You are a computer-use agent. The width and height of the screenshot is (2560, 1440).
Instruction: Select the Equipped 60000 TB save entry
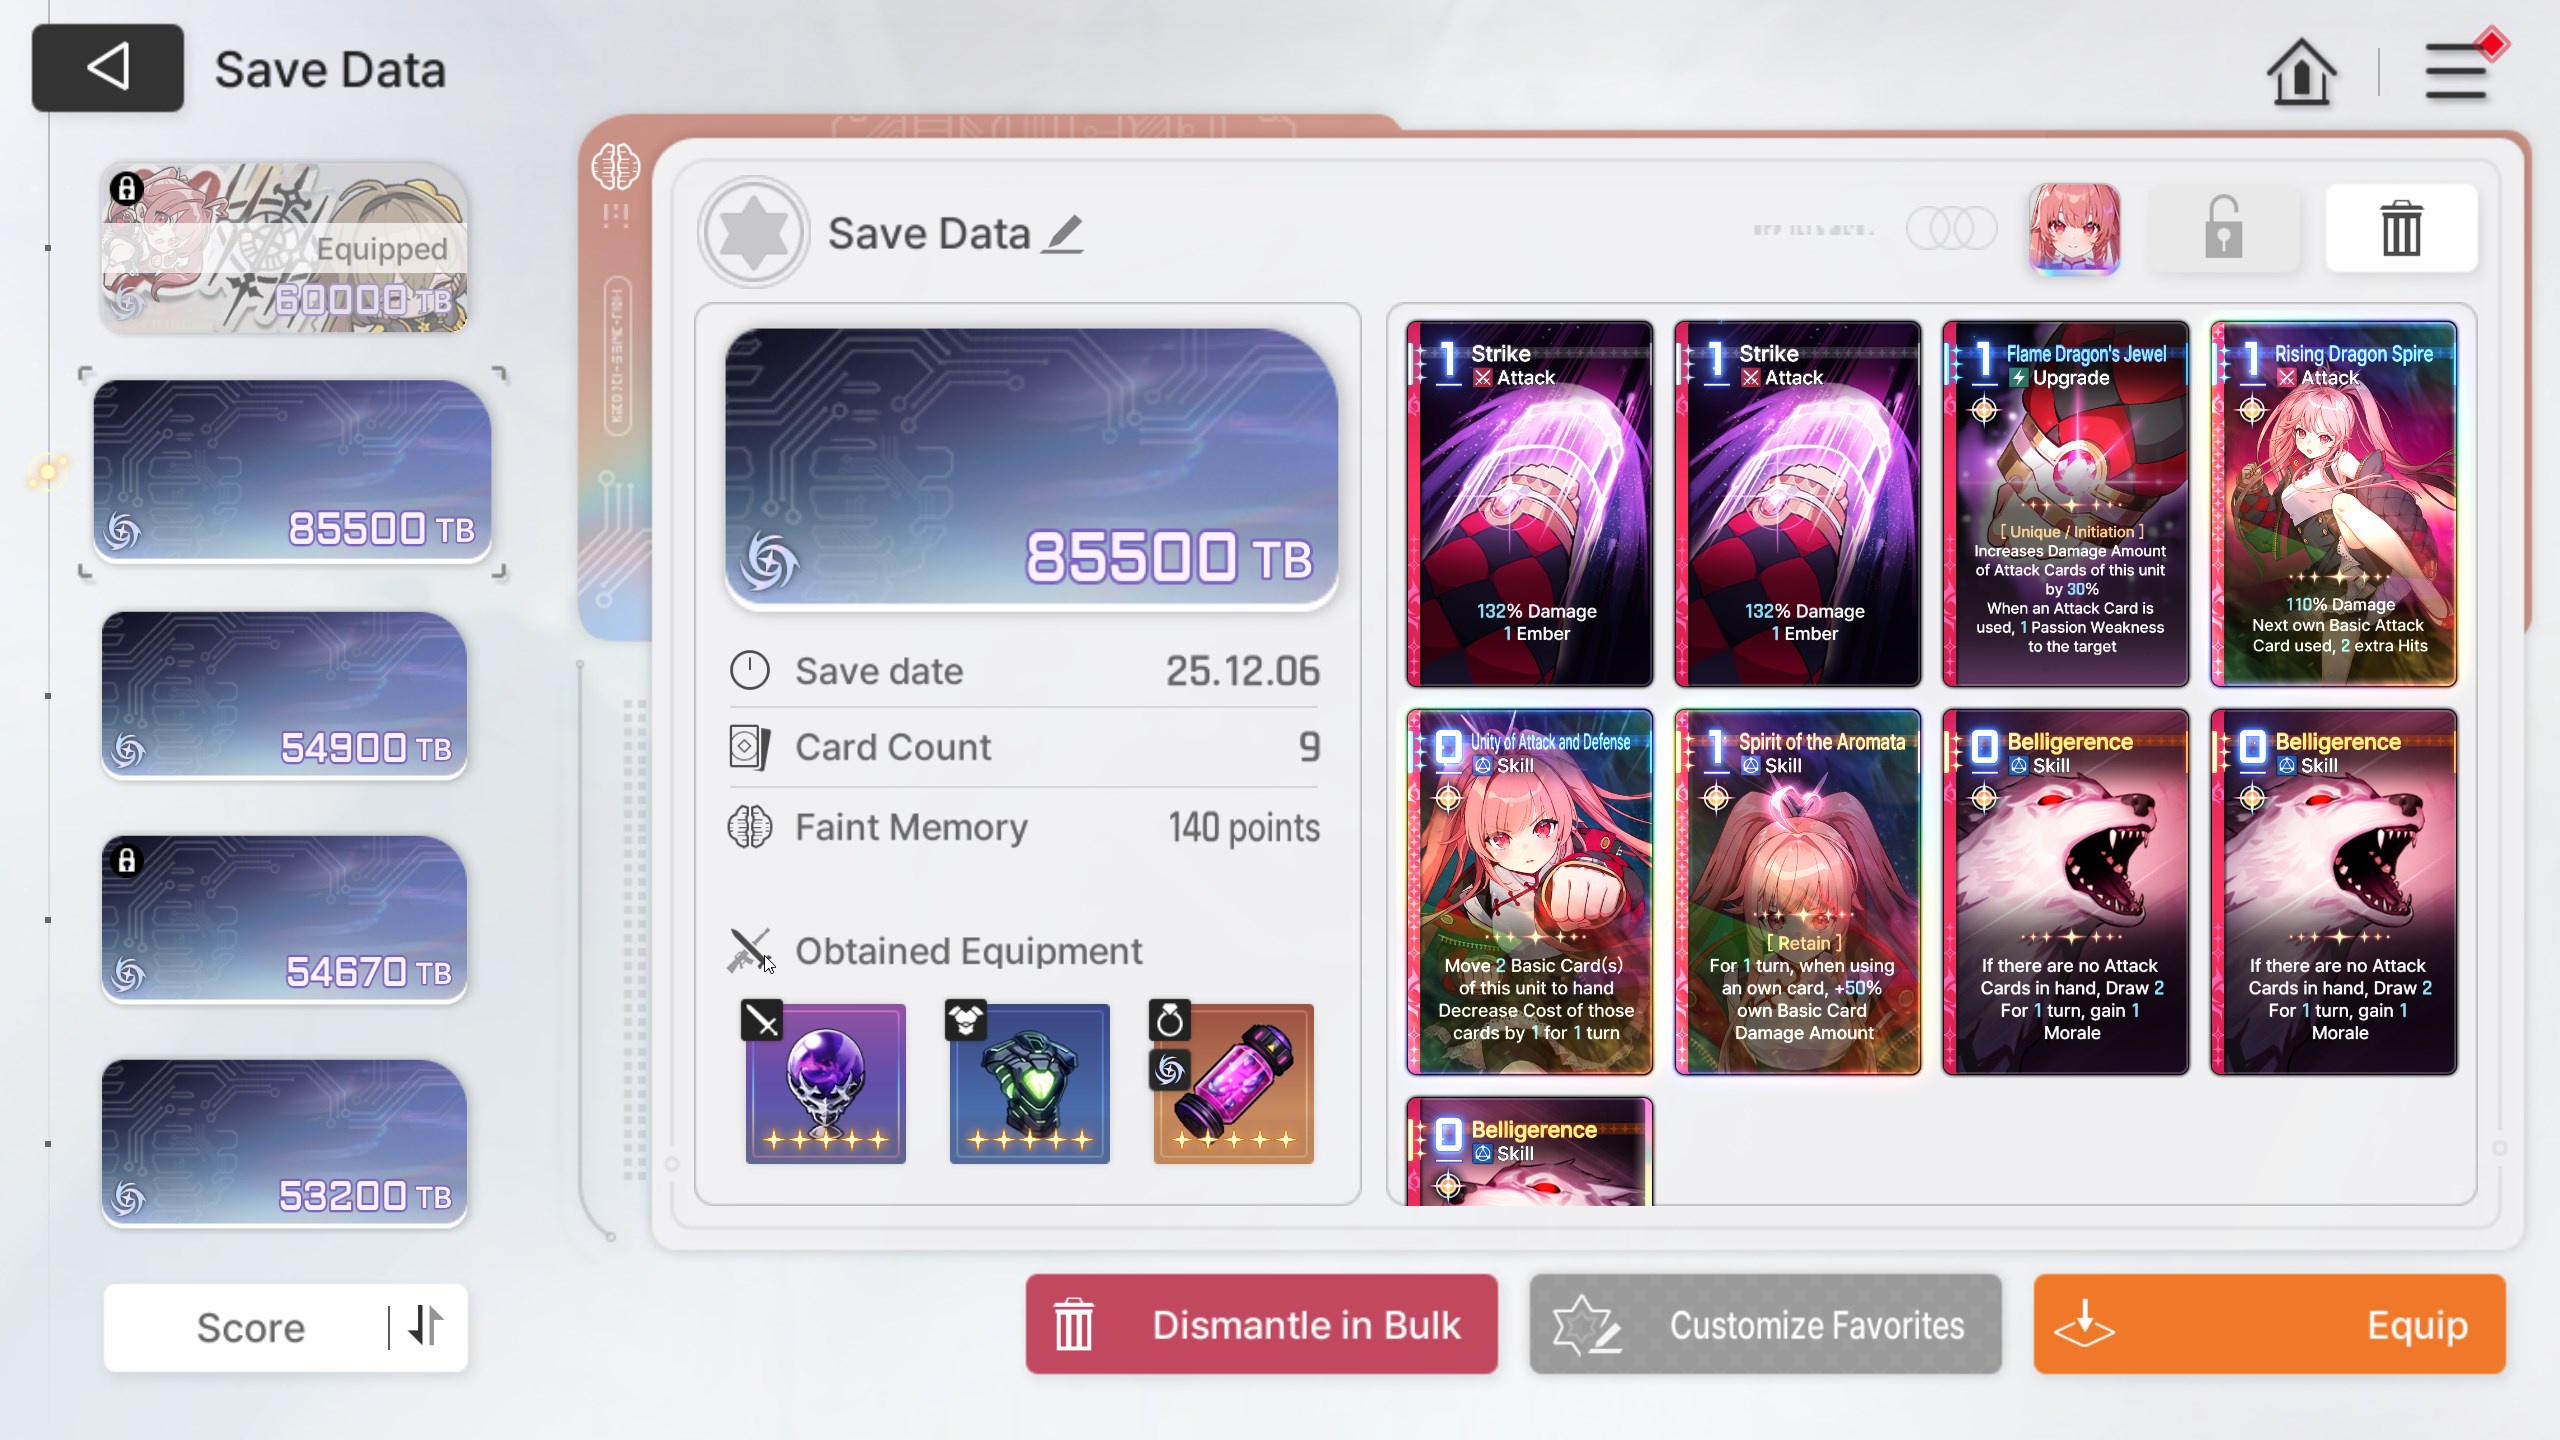coord(284,248)
